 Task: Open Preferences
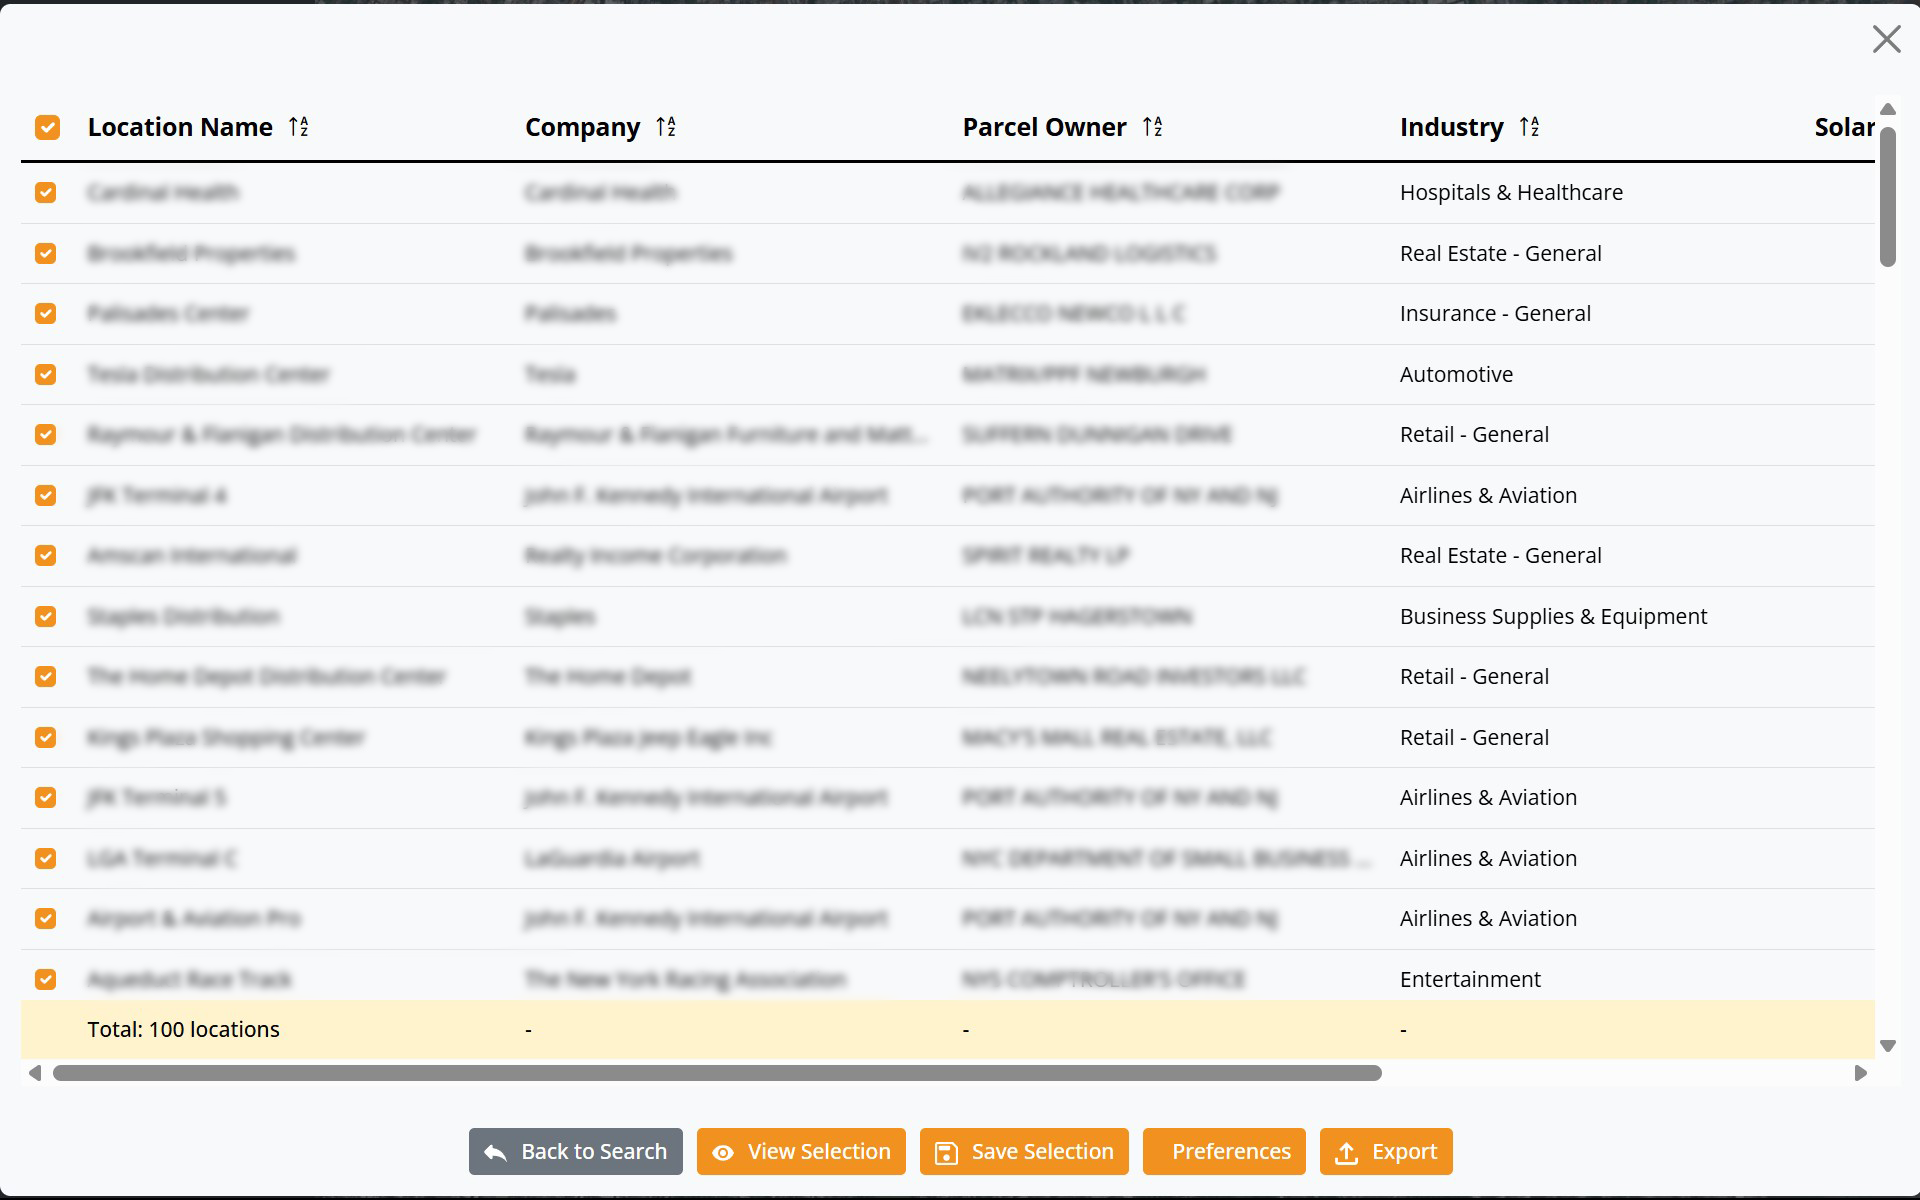1224,1152
